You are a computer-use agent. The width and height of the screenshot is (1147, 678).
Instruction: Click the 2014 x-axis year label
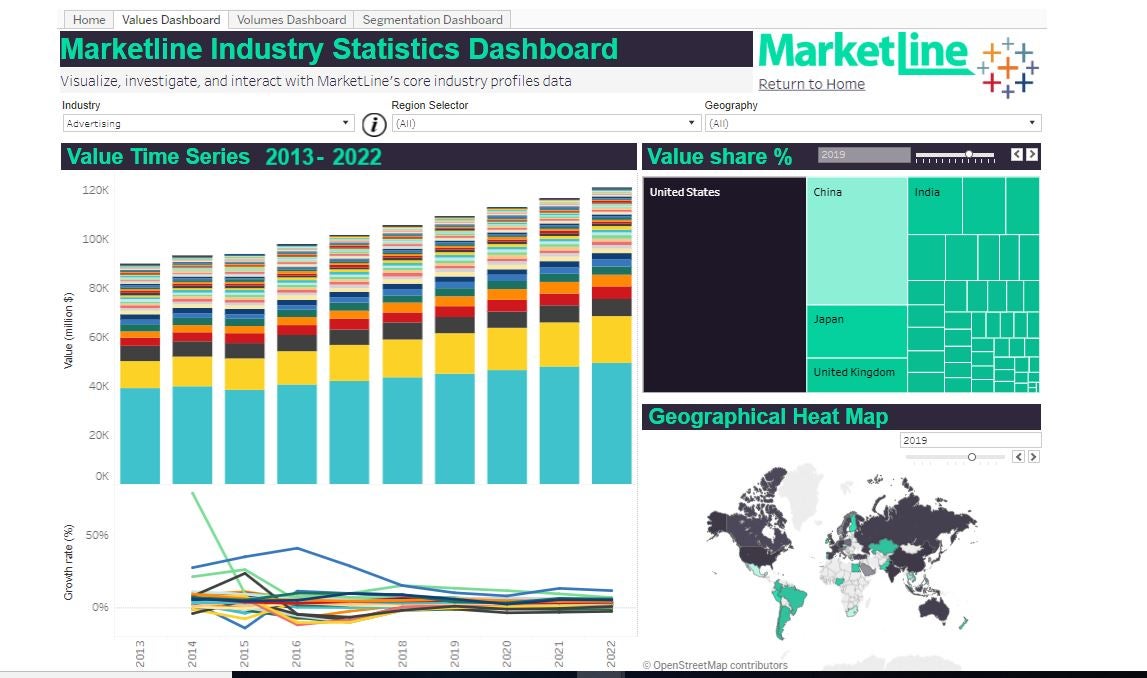coord(192,653)
